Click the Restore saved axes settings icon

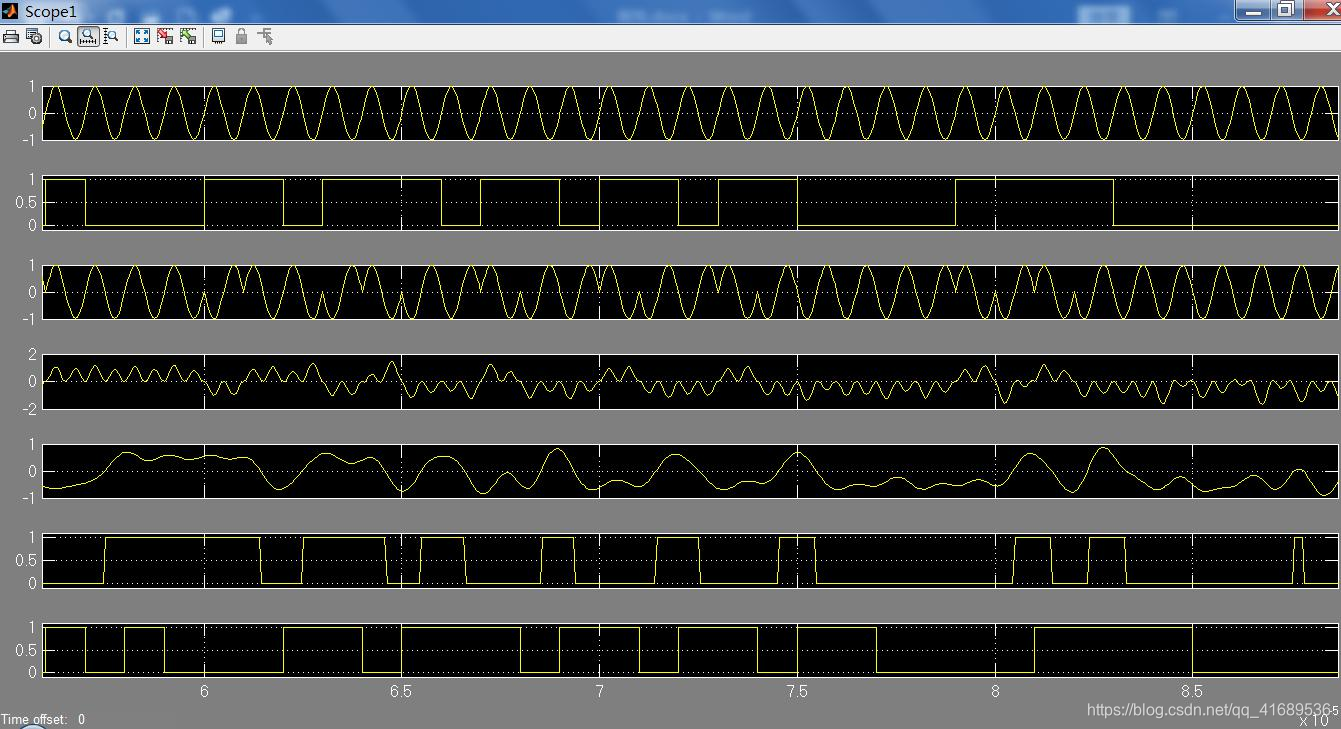pyautogui.click(x=188, y=37)
